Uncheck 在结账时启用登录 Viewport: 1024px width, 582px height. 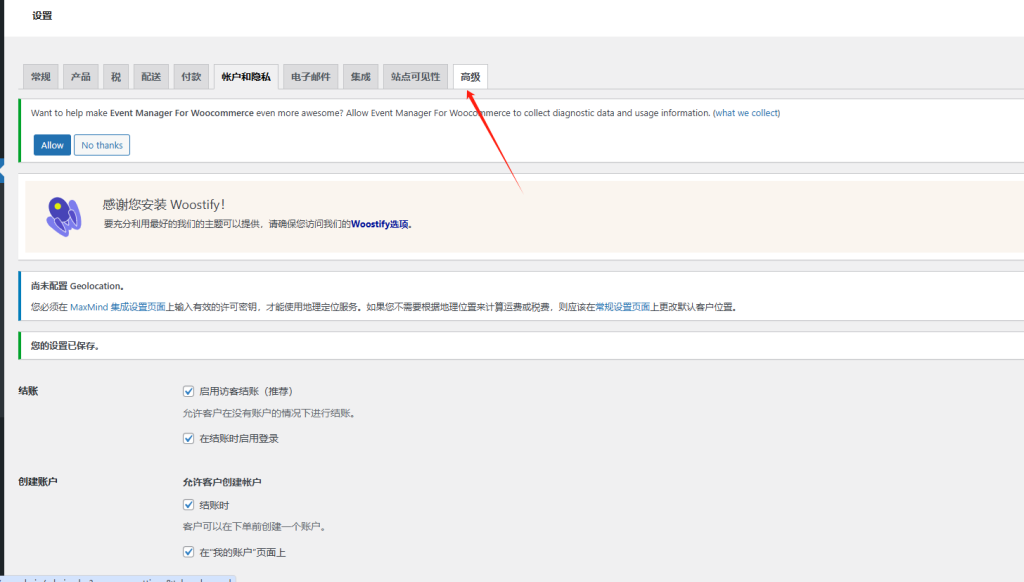[188, 438]
